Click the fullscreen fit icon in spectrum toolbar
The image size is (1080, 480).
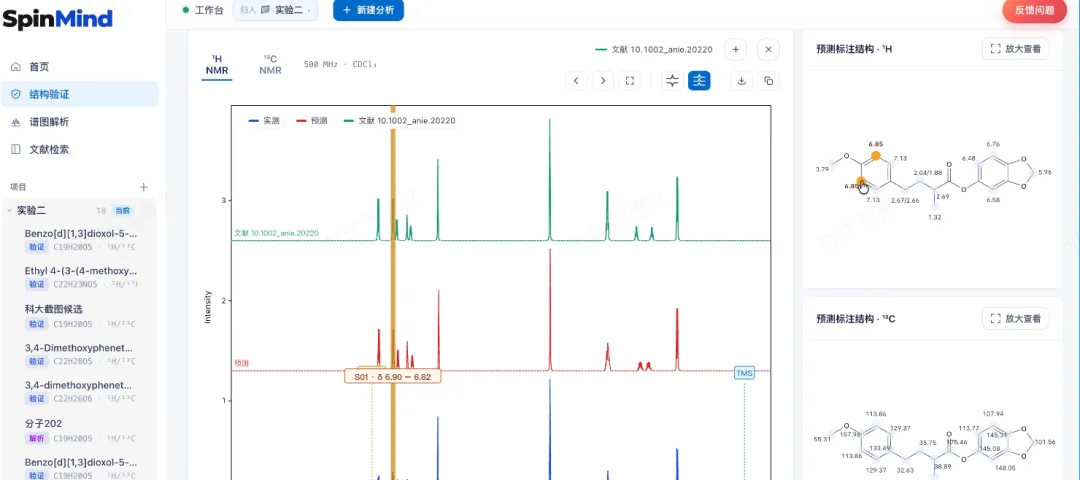tap(630, 81)
